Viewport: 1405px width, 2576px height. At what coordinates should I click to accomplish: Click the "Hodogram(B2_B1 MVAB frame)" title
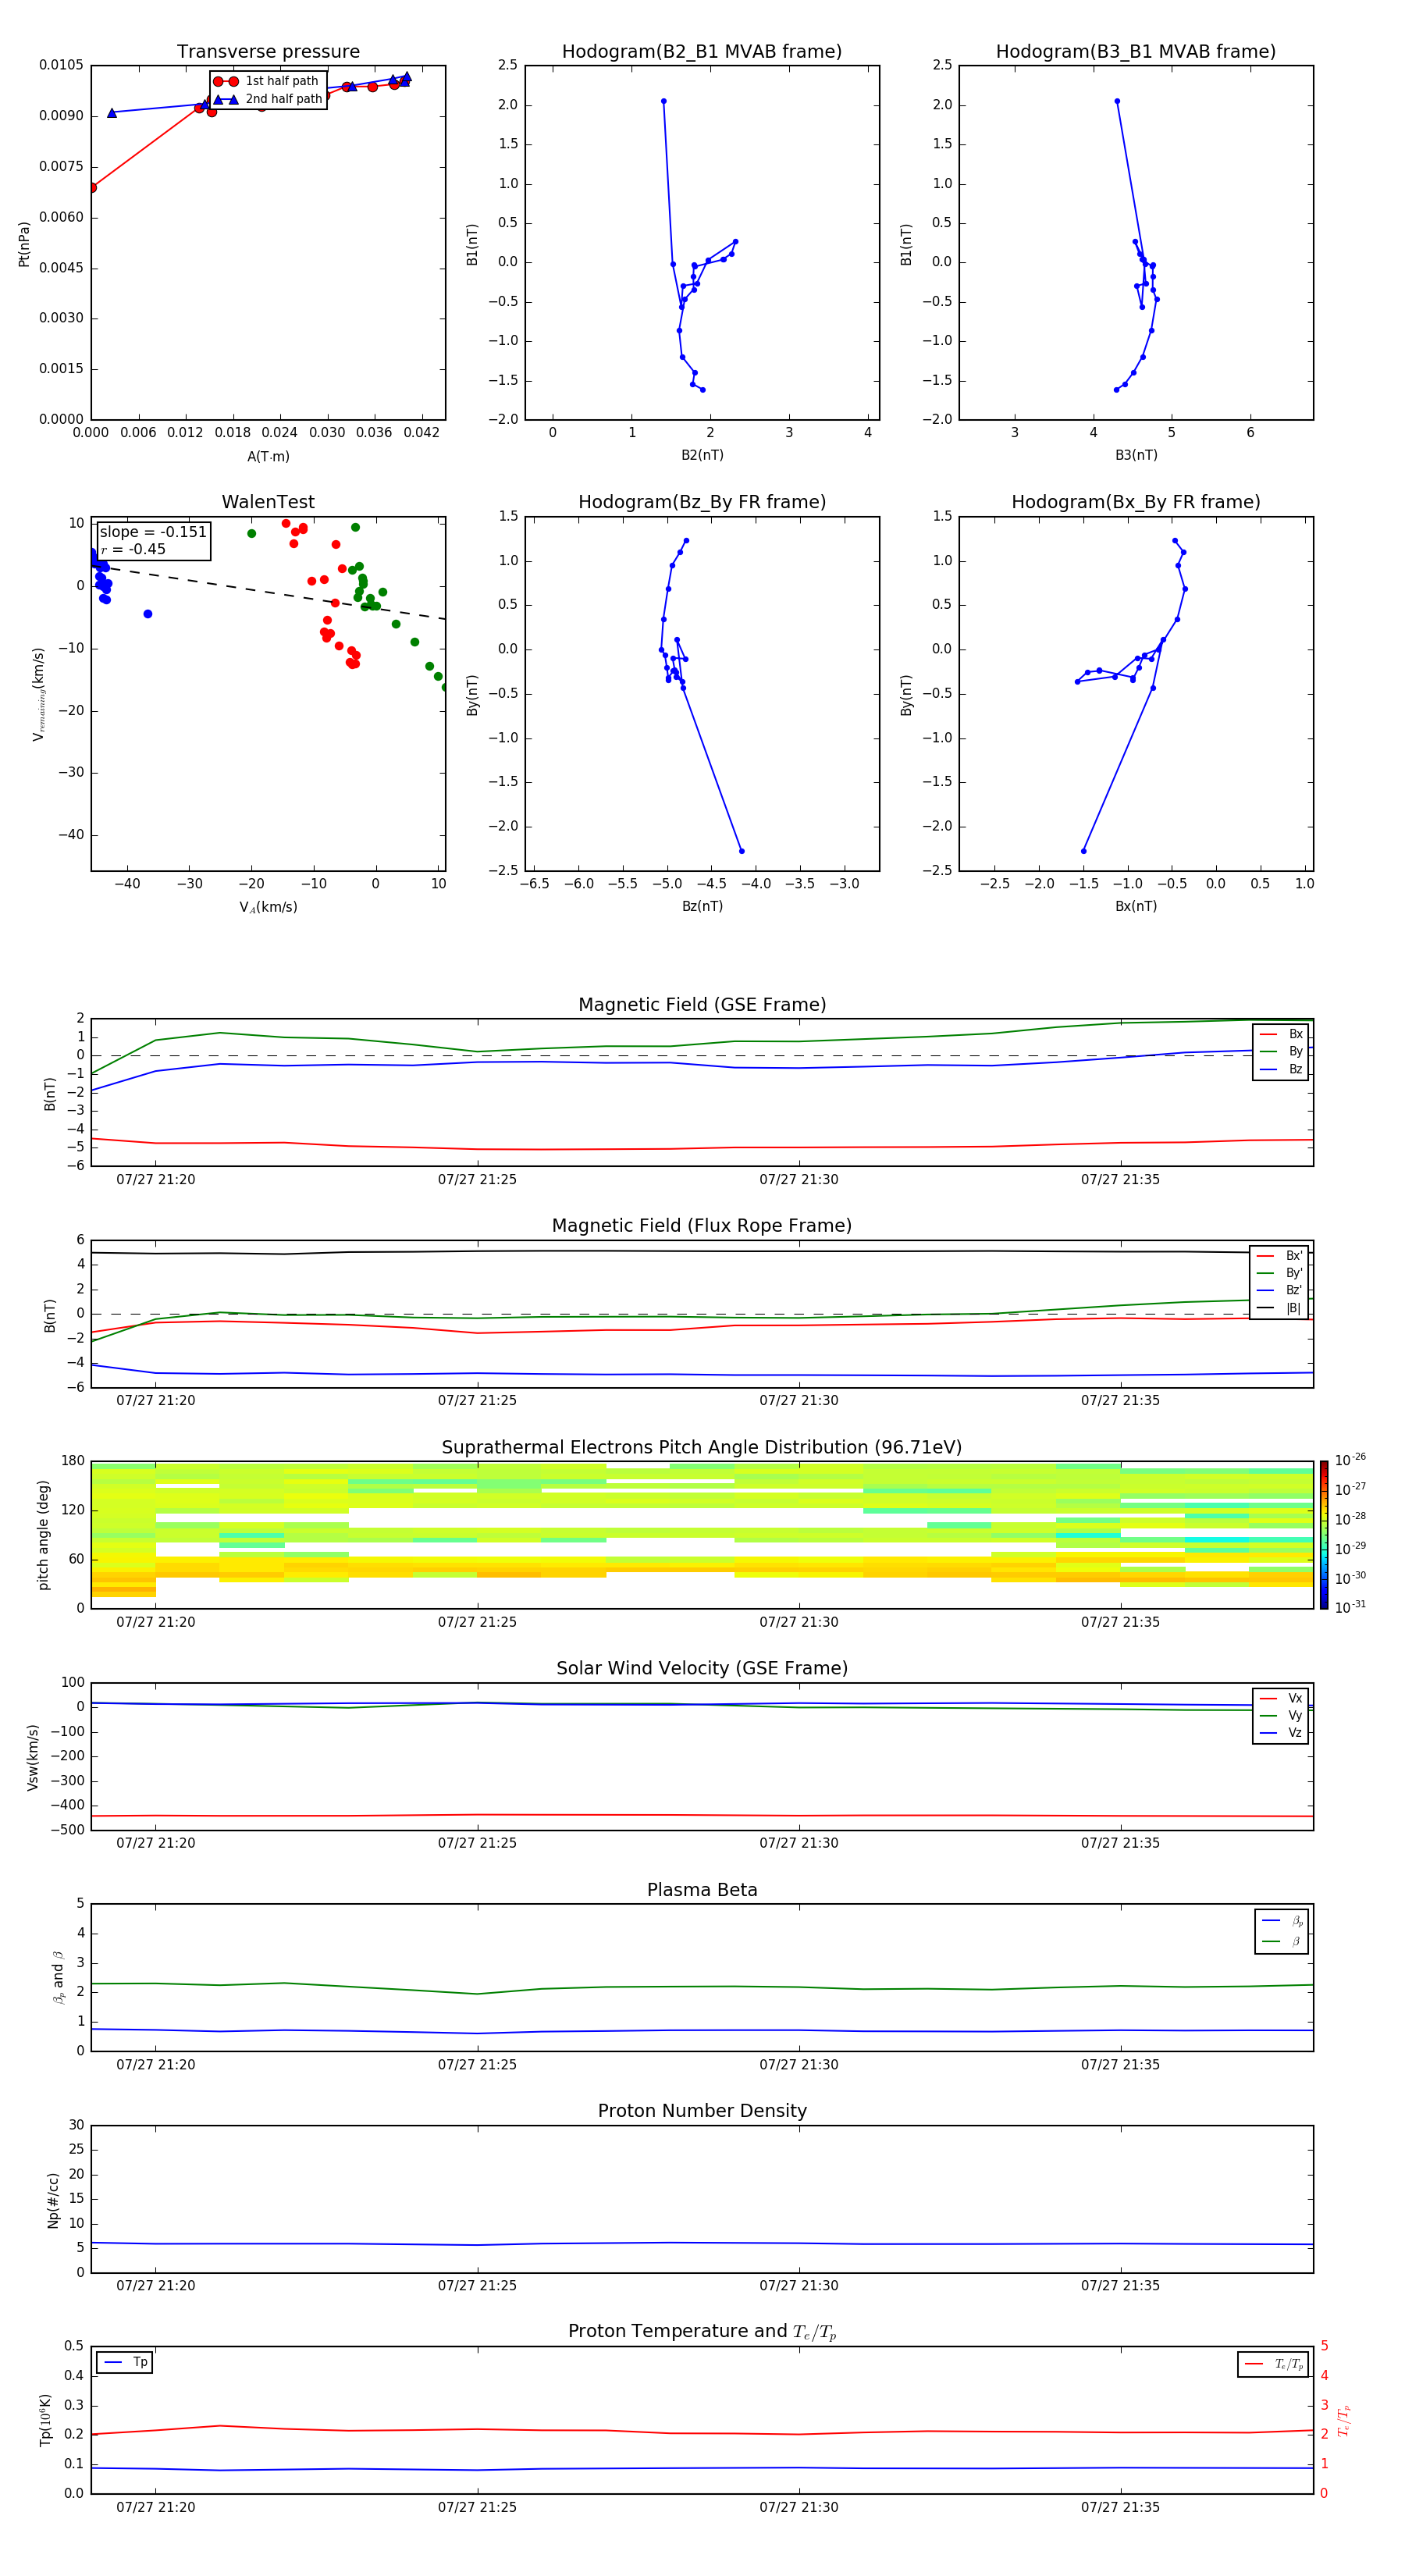(702, 52)
